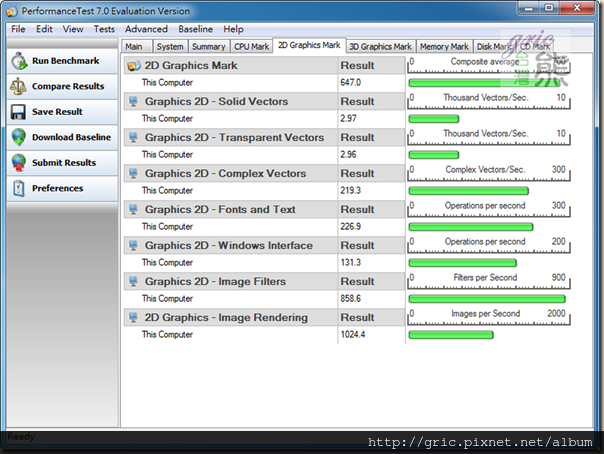Switch to the Disk Mark tab
Viewport: 604px width, 454px height.
494,47
